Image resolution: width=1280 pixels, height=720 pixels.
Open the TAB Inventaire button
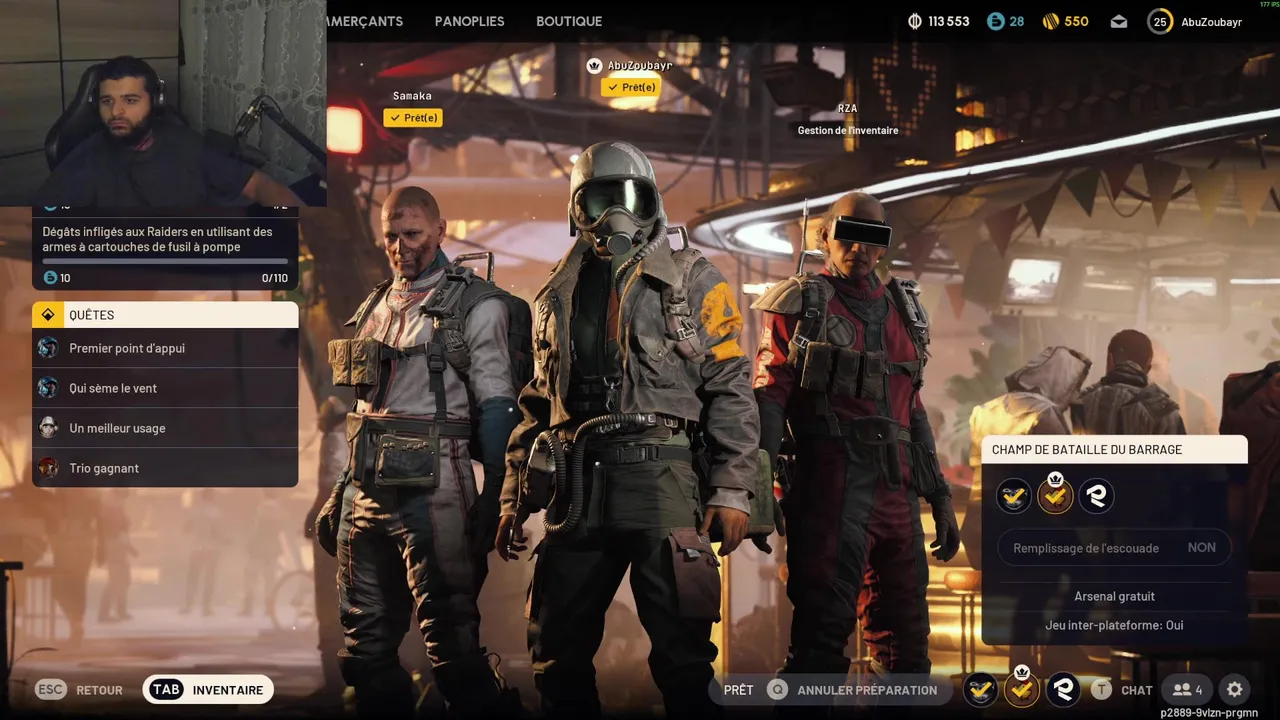tap(208, 690)
